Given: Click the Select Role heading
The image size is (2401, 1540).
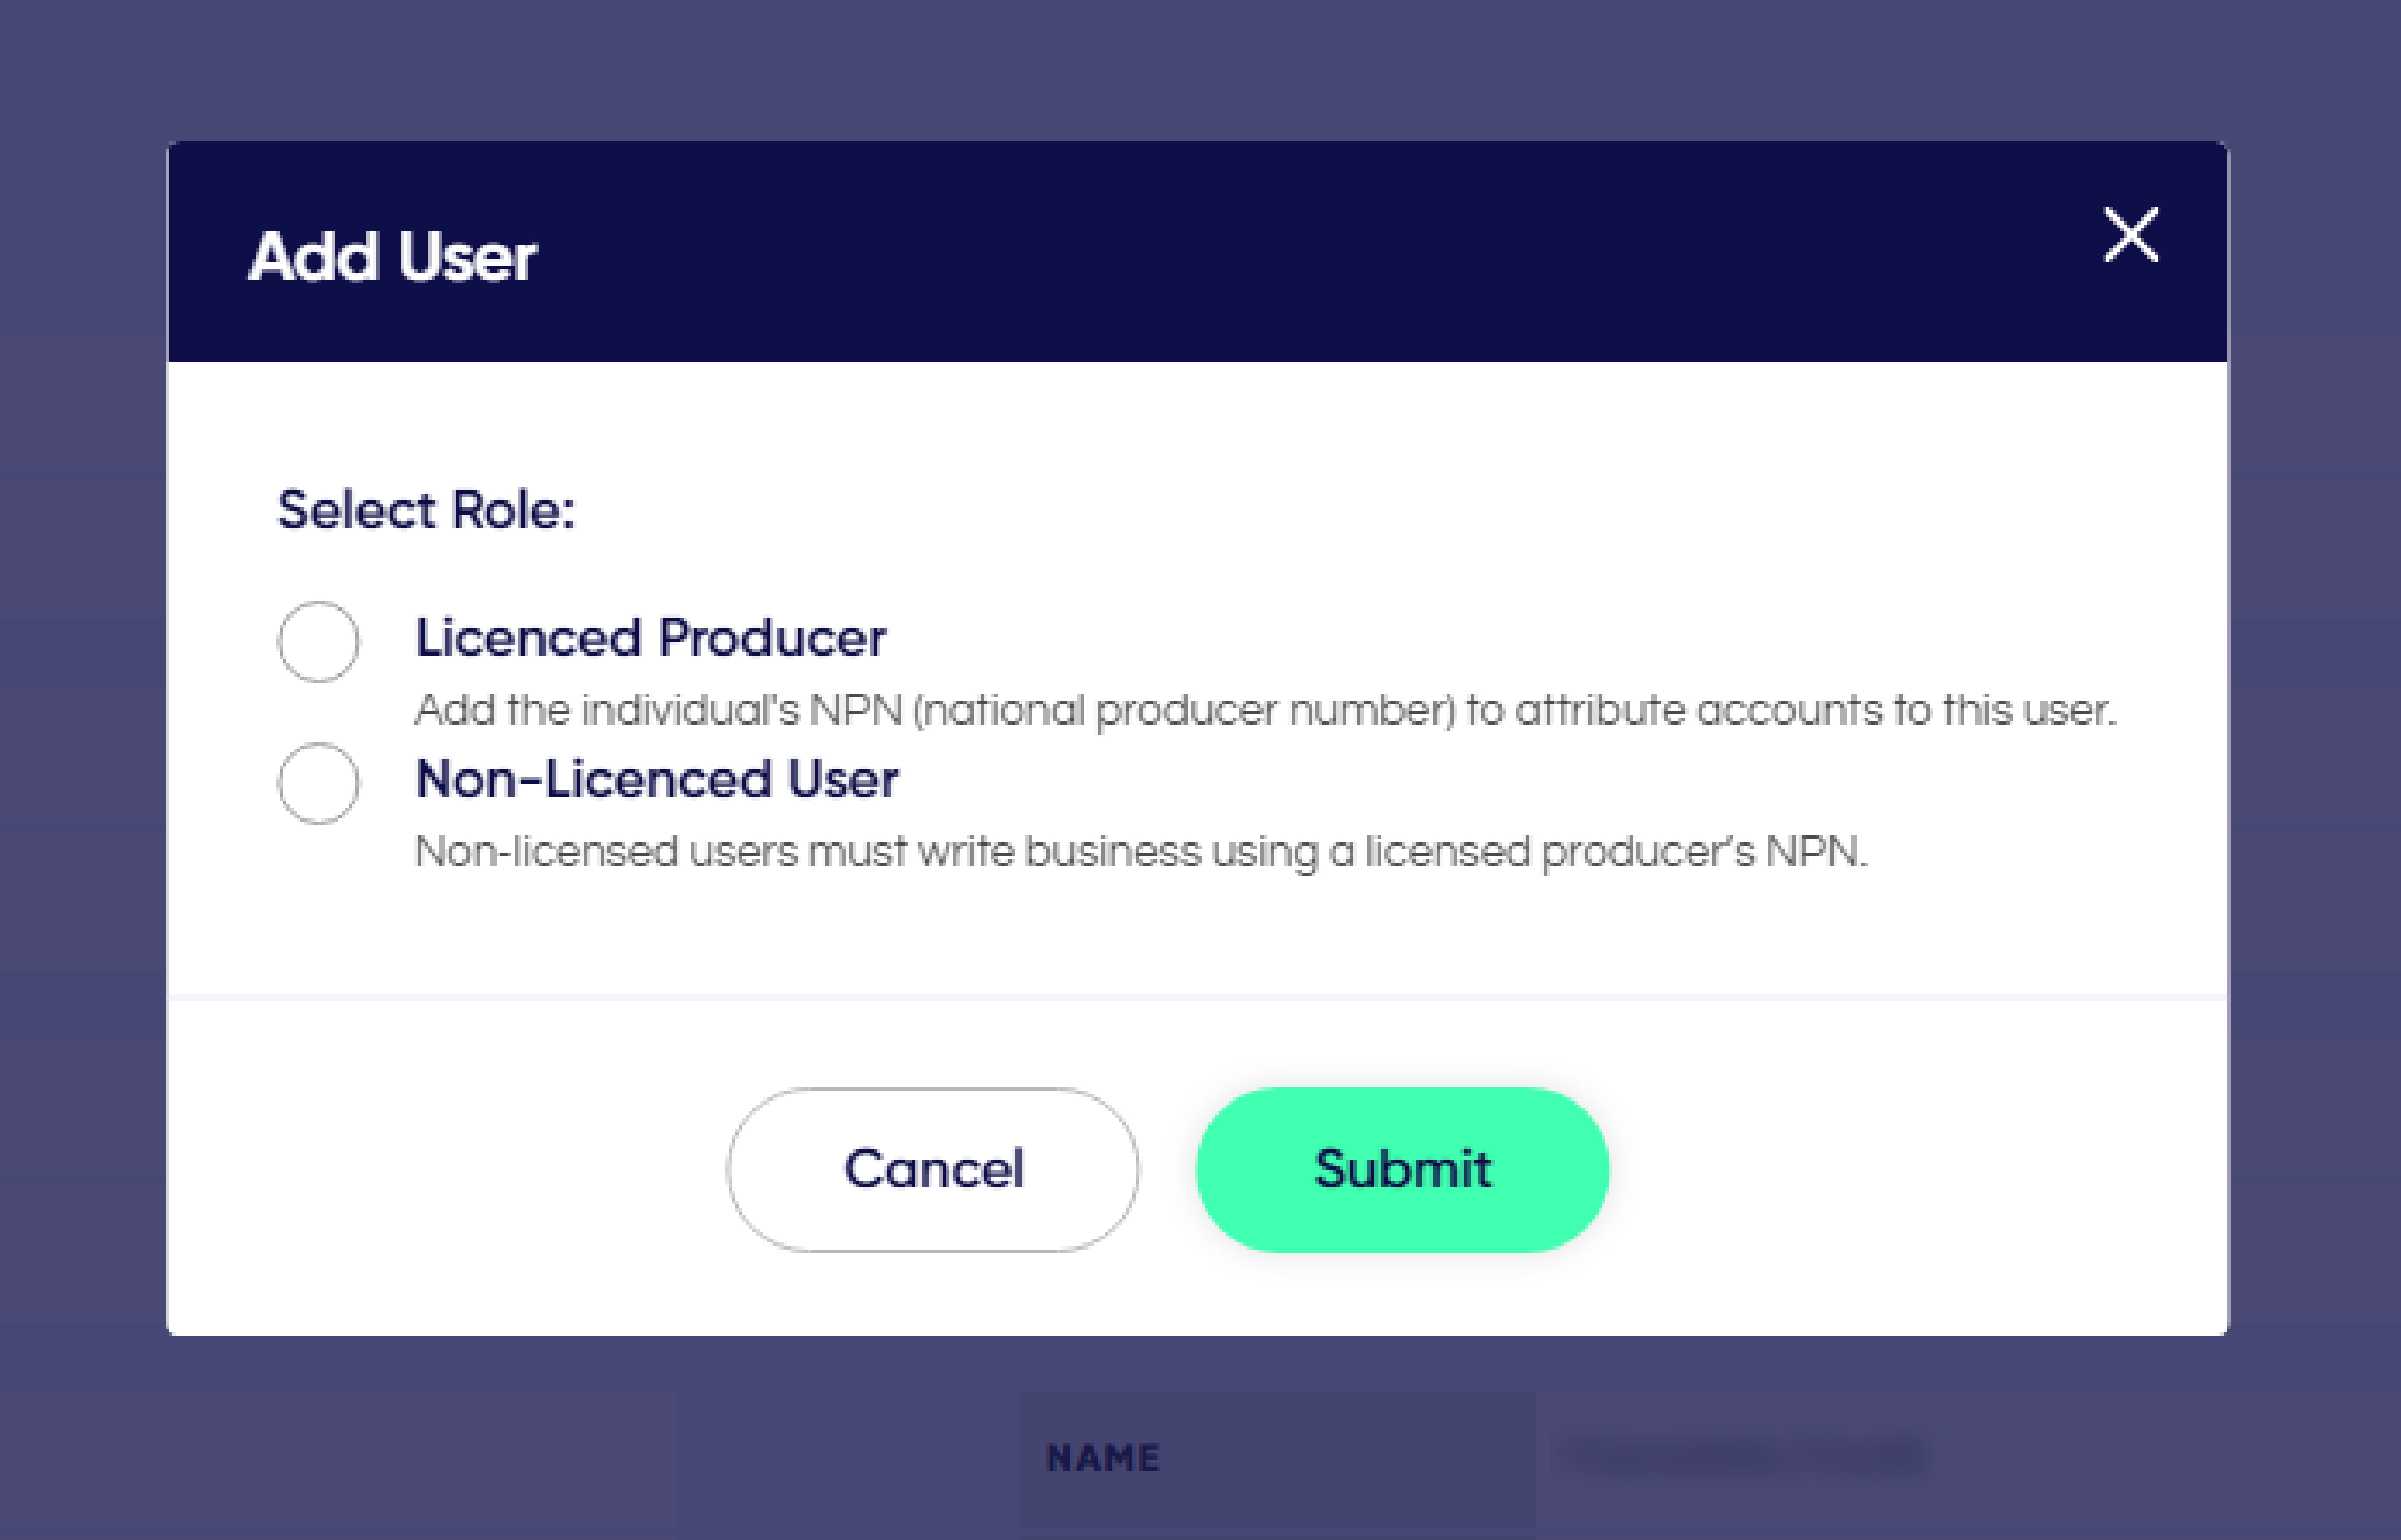Looking at the screenshot, I should pyautogui.click(x=426, y=510).
